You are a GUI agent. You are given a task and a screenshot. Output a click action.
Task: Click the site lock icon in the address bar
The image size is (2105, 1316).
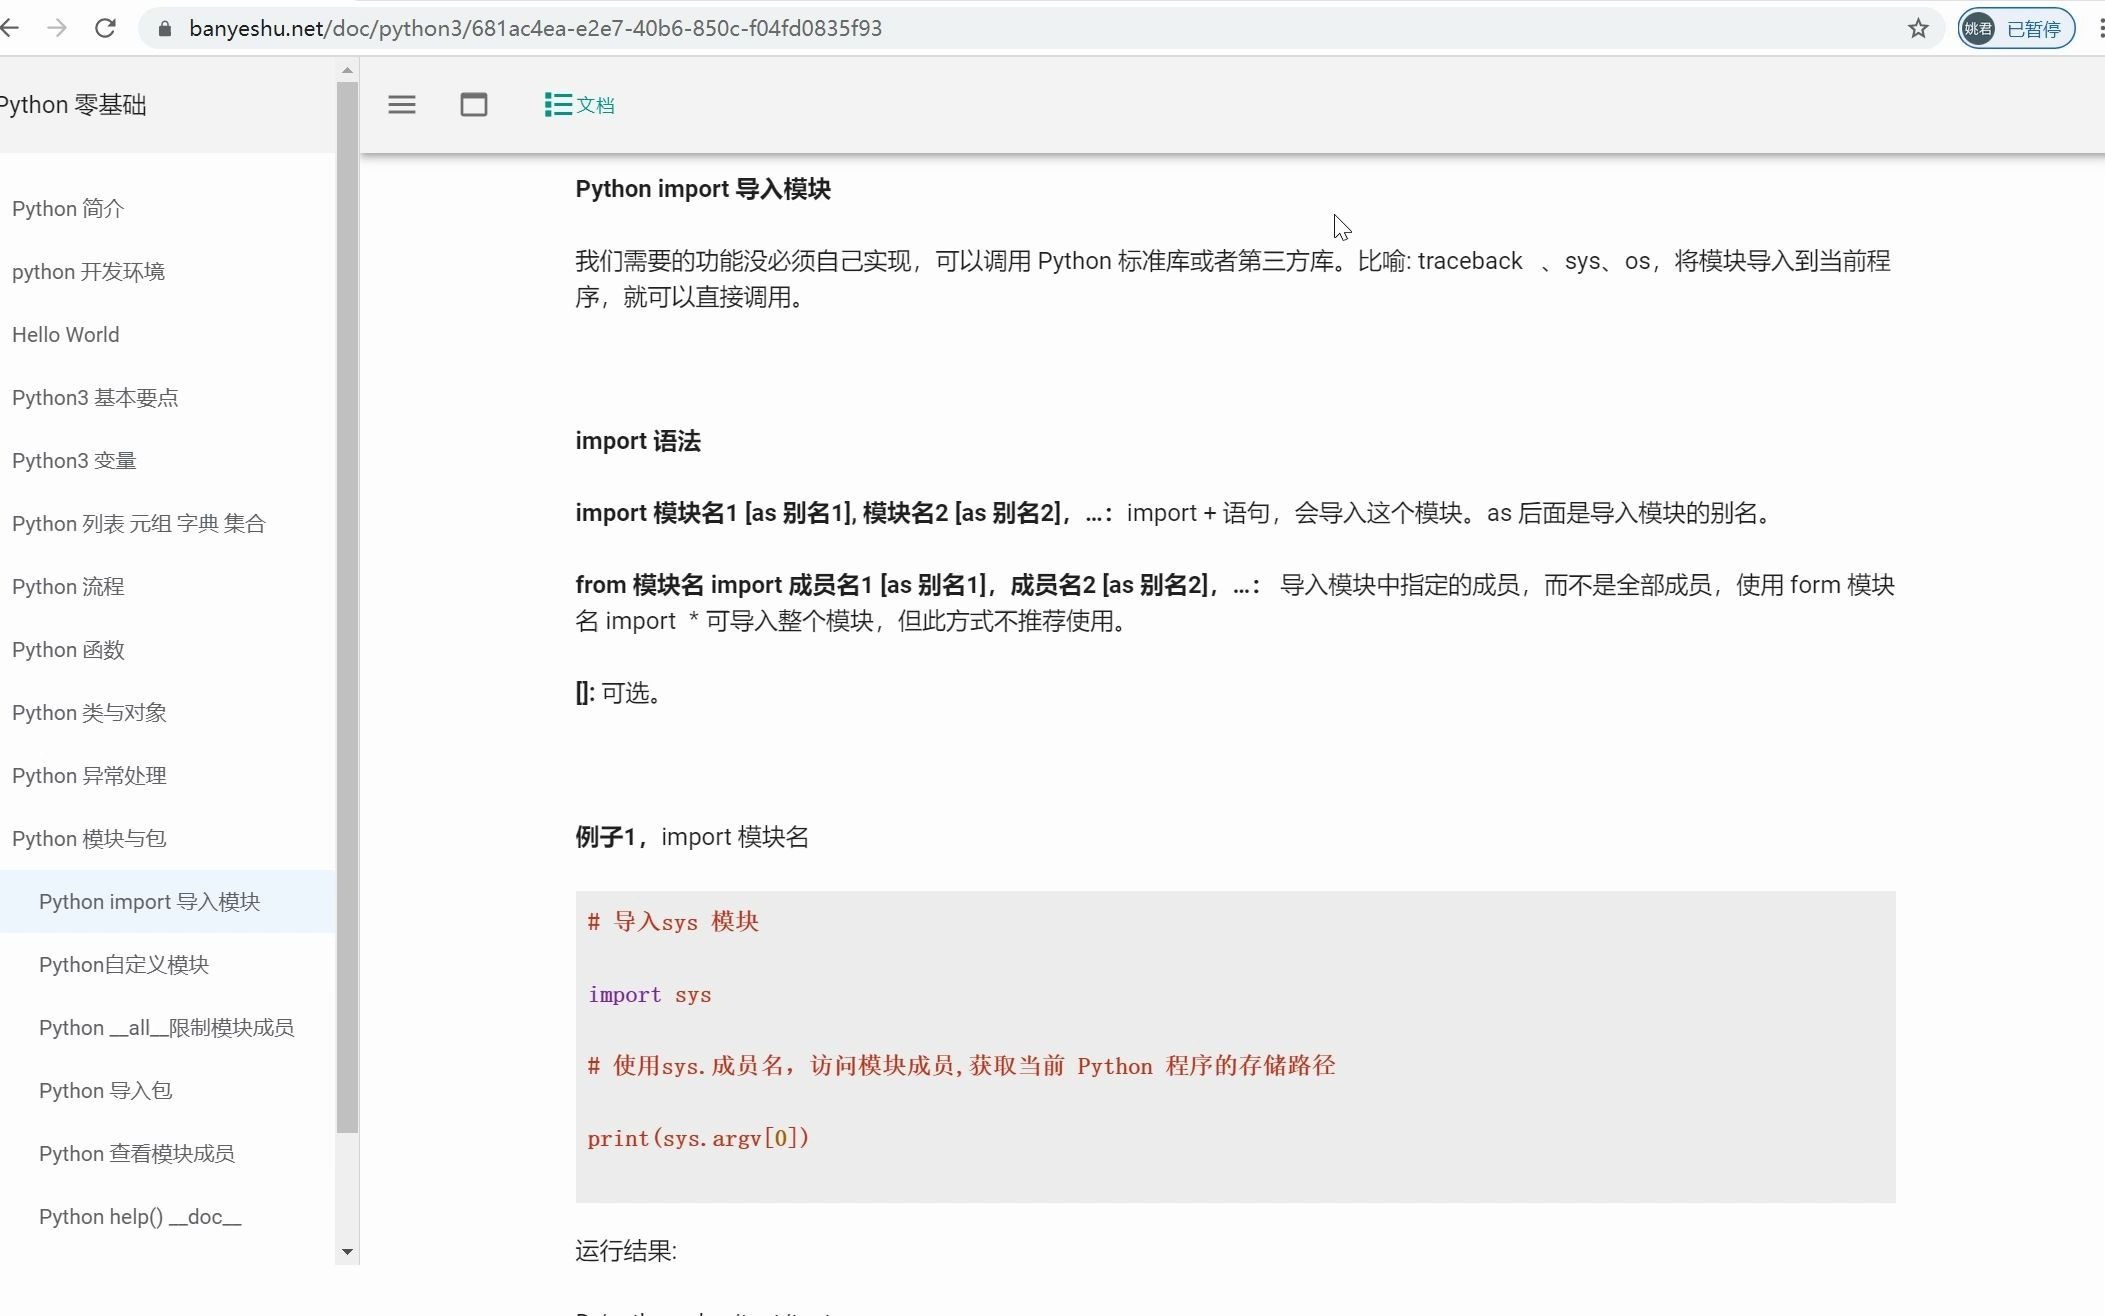(164, 28)
